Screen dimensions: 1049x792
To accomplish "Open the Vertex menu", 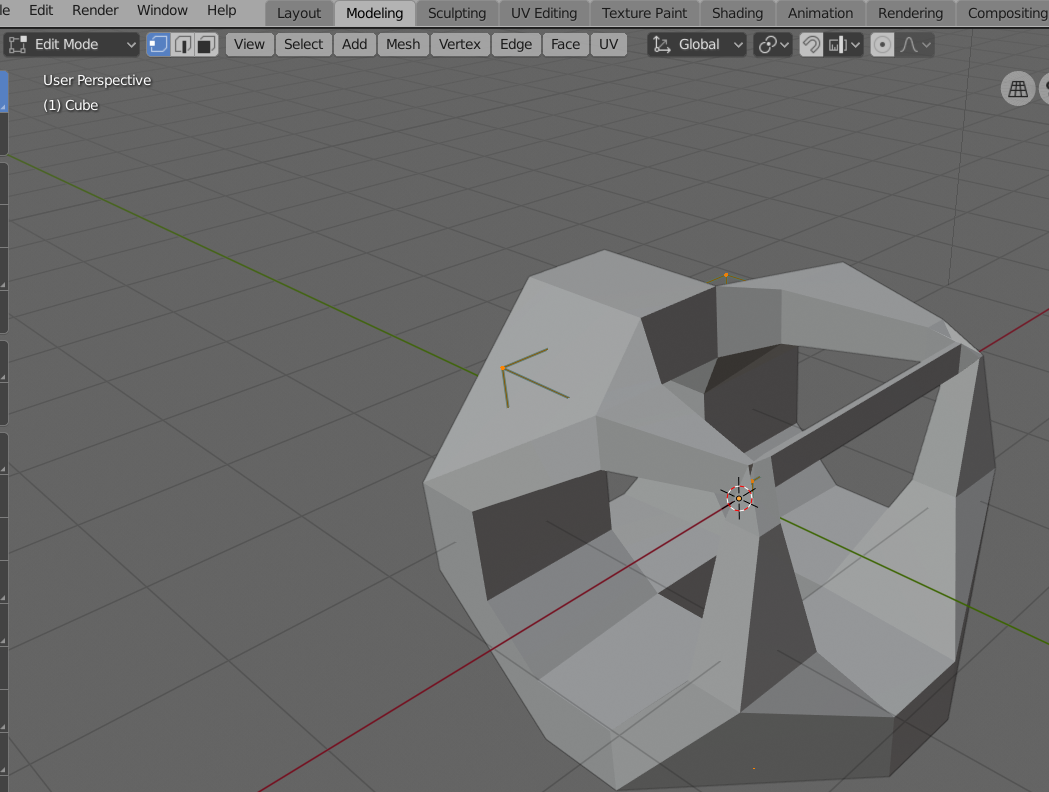I will coord(460,45).
